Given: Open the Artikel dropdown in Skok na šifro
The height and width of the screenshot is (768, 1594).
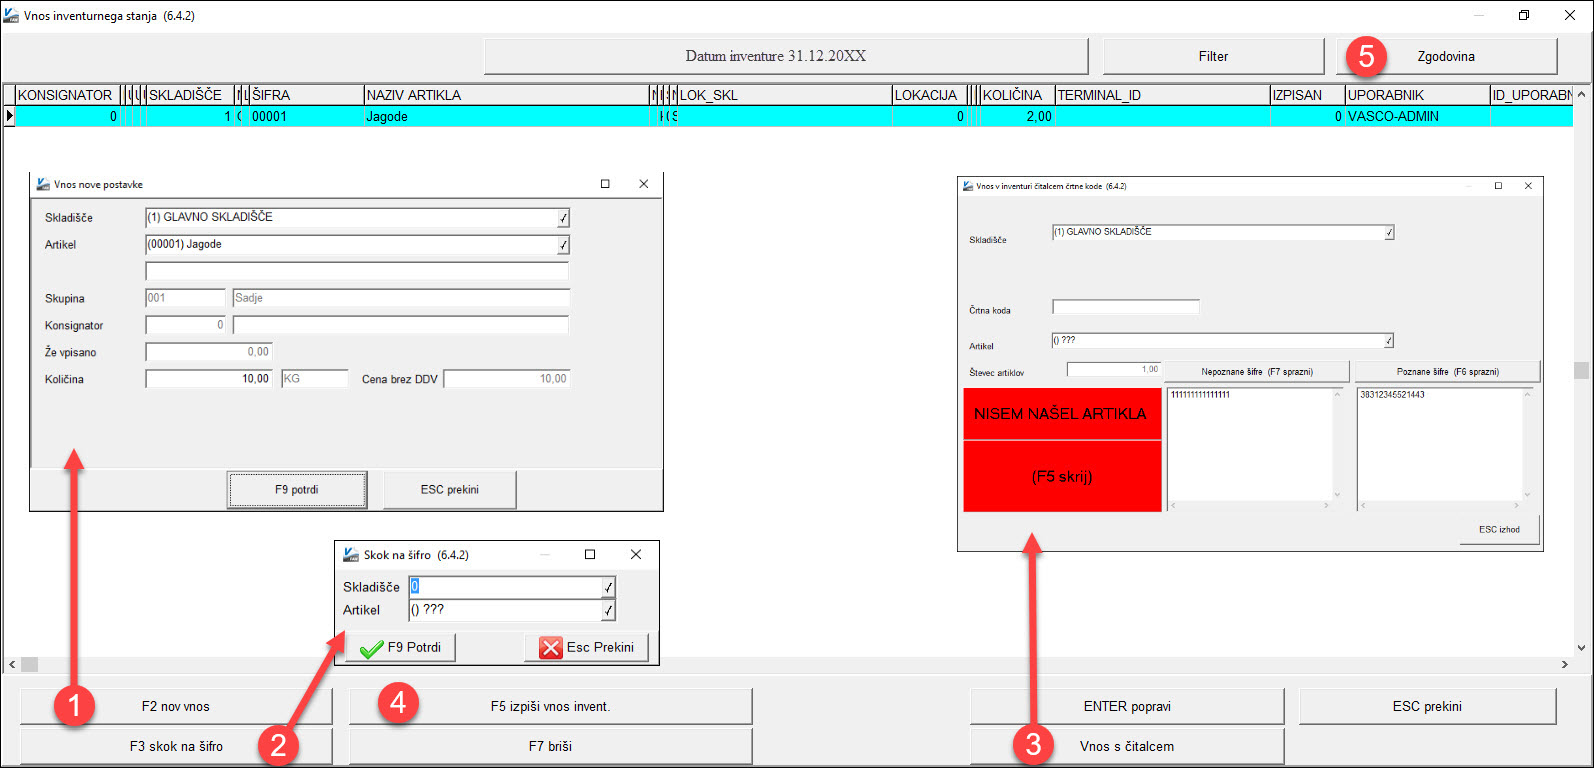Looking at the screenshot, I should (x=608, y=610).
